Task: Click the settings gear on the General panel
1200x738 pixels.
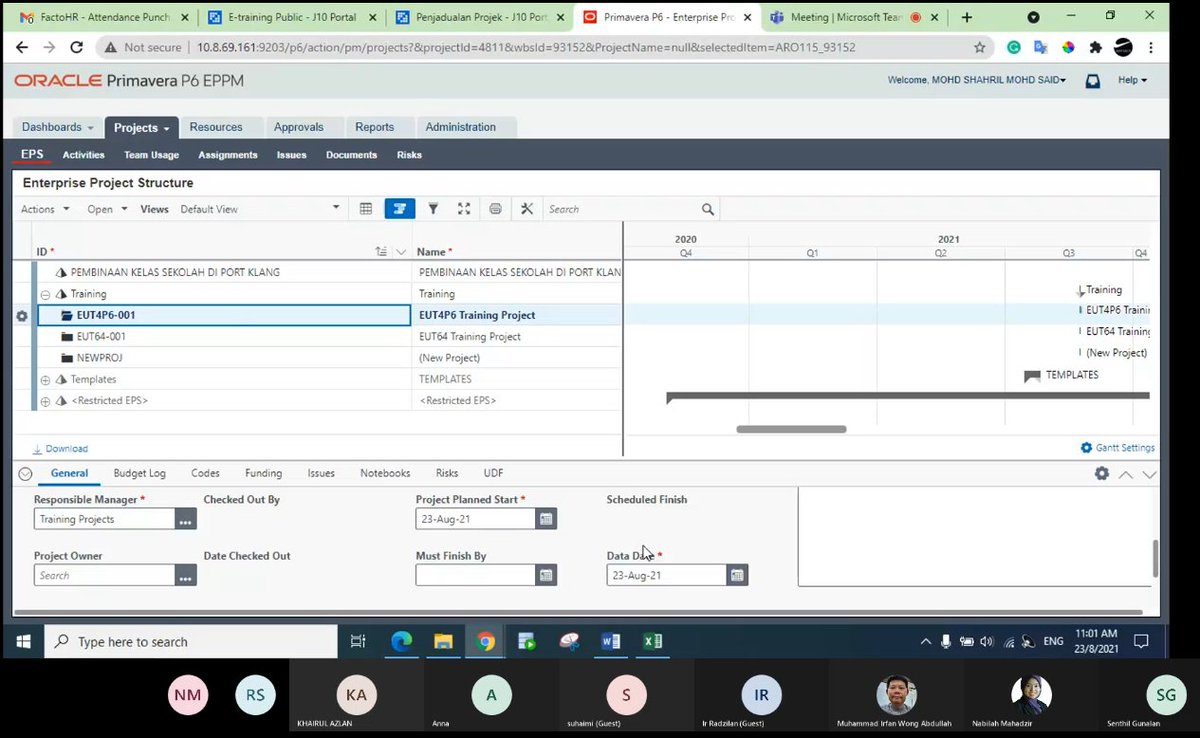Action: click(x=1101, y=473)
